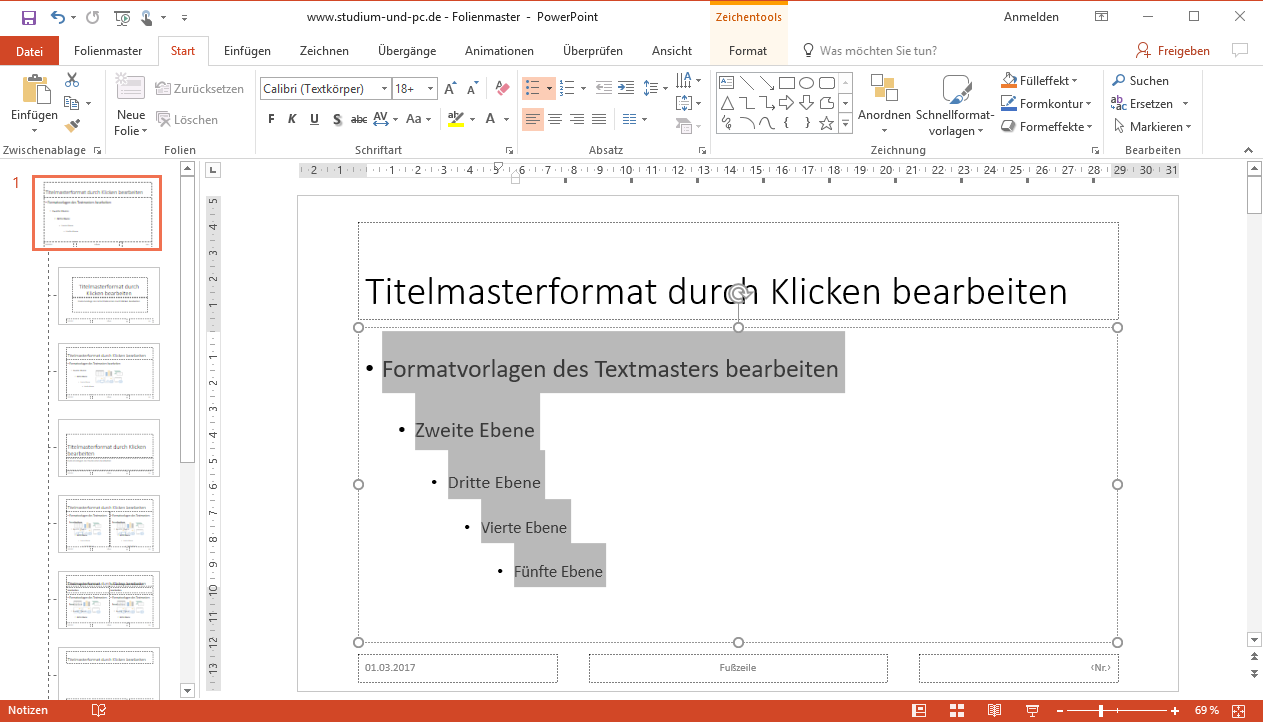Apply text shadow with the S icon

coord(337,120)
